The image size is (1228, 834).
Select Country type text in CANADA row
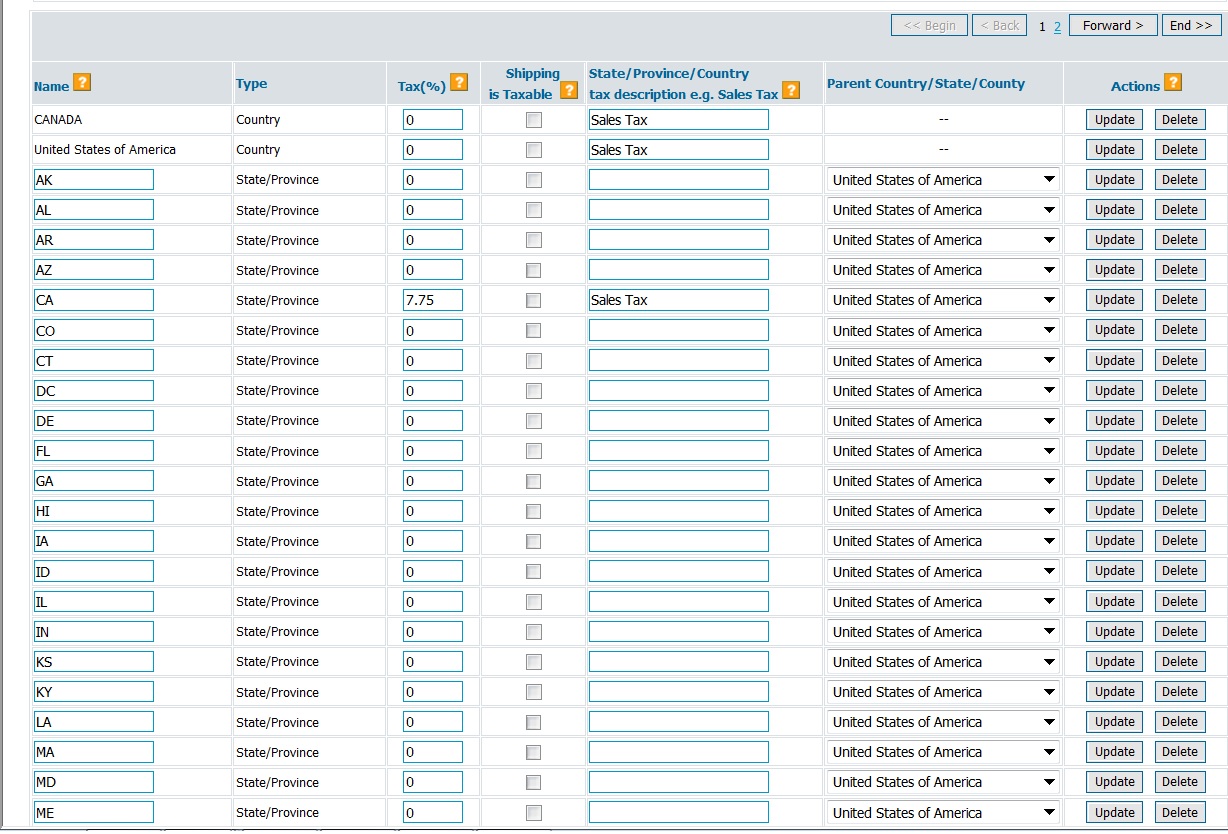(258, 120)
